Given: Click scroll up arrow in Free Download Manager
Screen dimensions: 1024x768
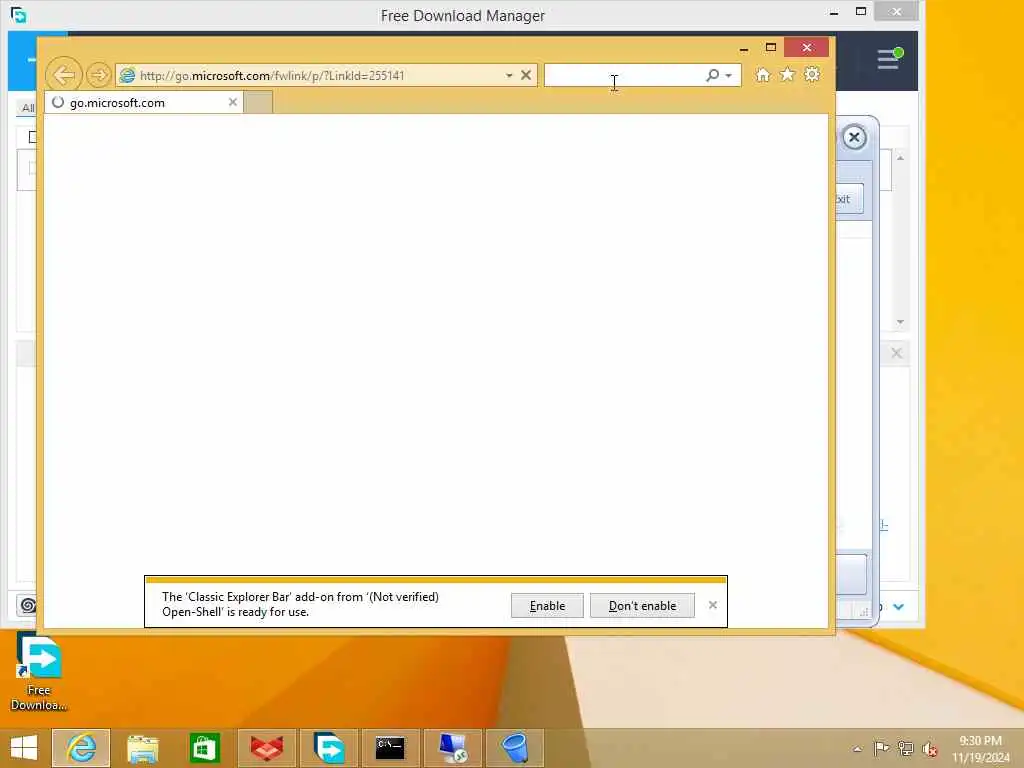Looking at the screenshot, I should tap(901, 158).
